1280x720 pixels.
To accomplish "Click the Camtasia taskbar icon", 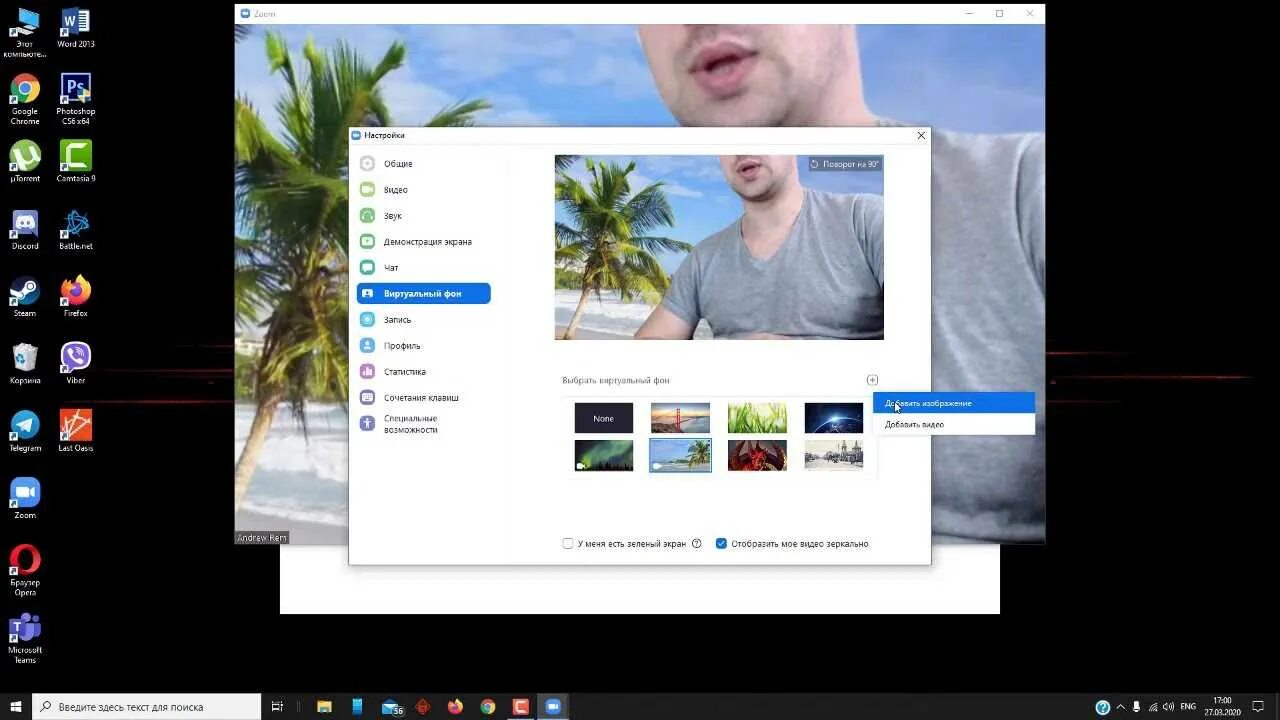I will coord(520,707).
